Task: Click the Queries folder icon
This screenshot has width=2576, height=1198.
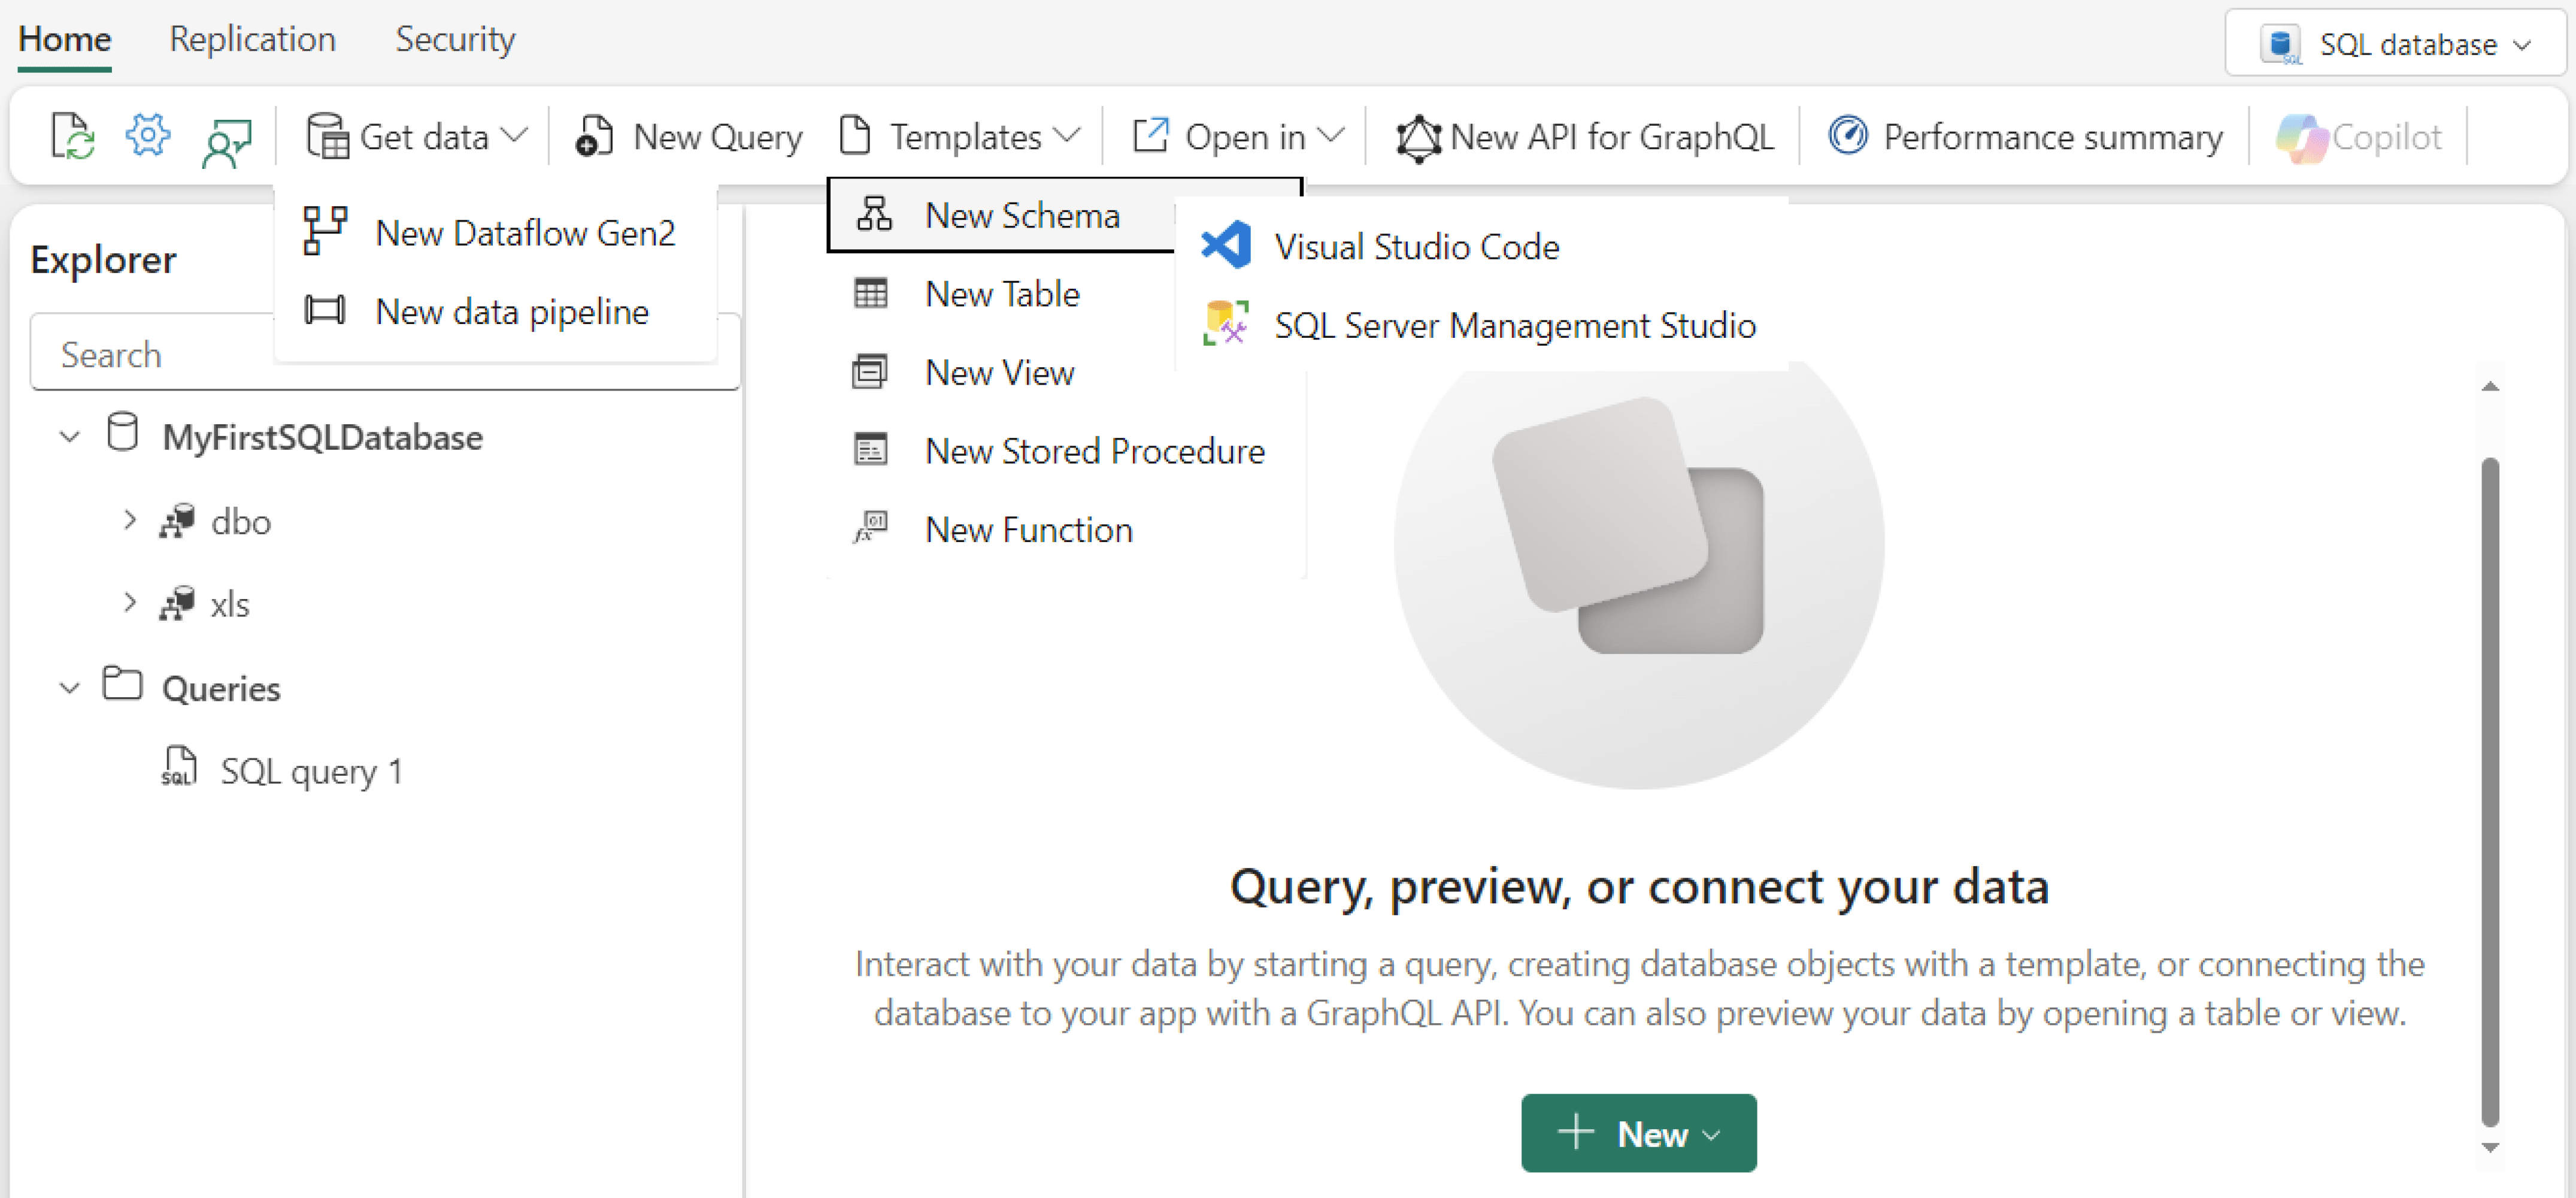Action: pos(123,685)
